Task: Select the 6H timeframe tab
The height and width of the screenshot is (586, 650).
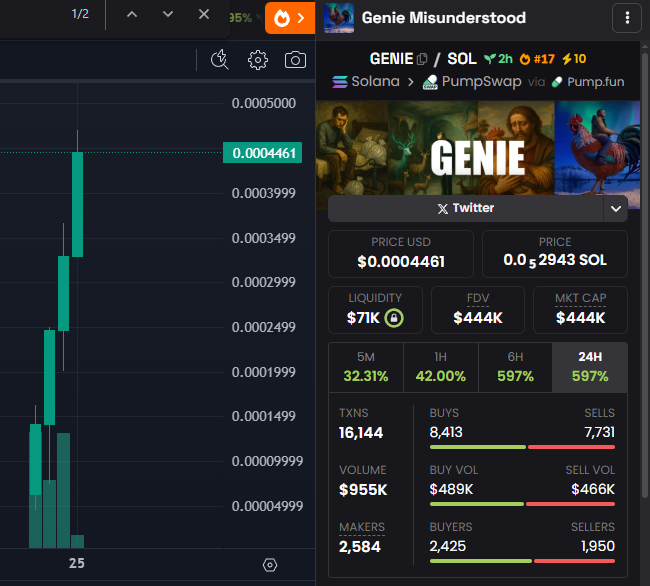Action: click(x=515, y=368)
